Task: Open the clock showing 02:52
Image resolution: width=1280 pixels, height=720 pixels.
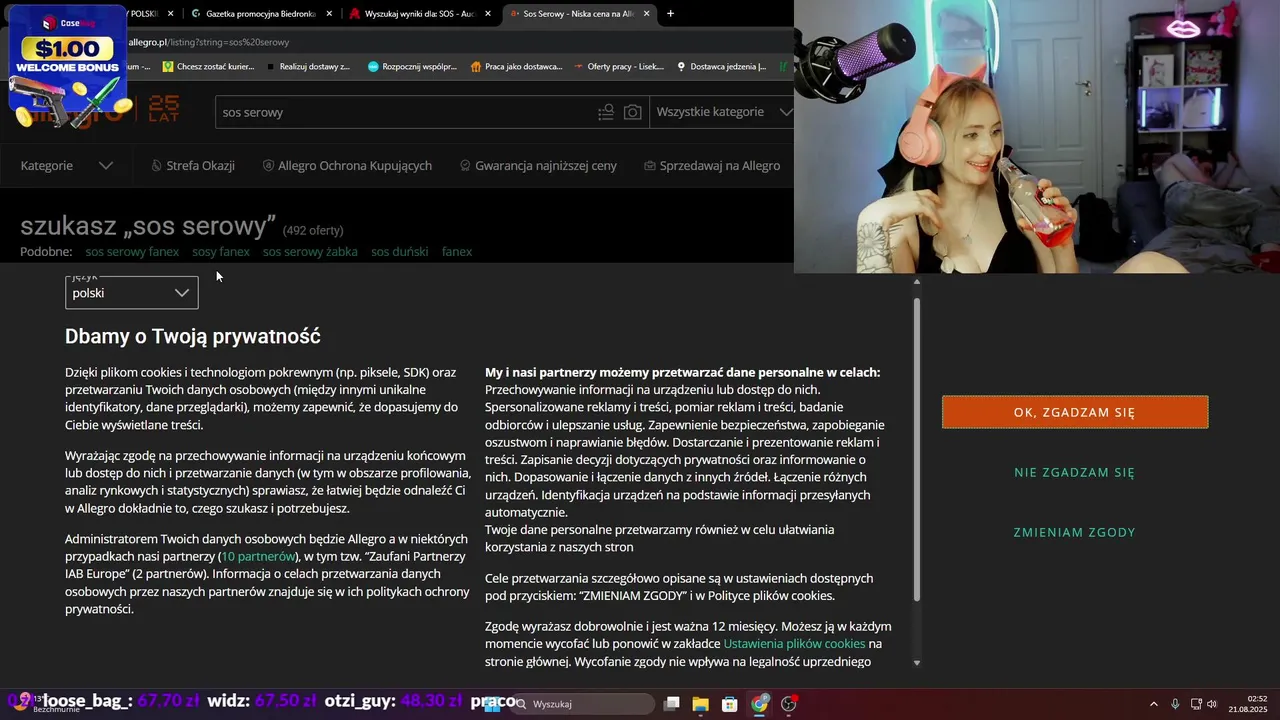Action: [1248, 704]
